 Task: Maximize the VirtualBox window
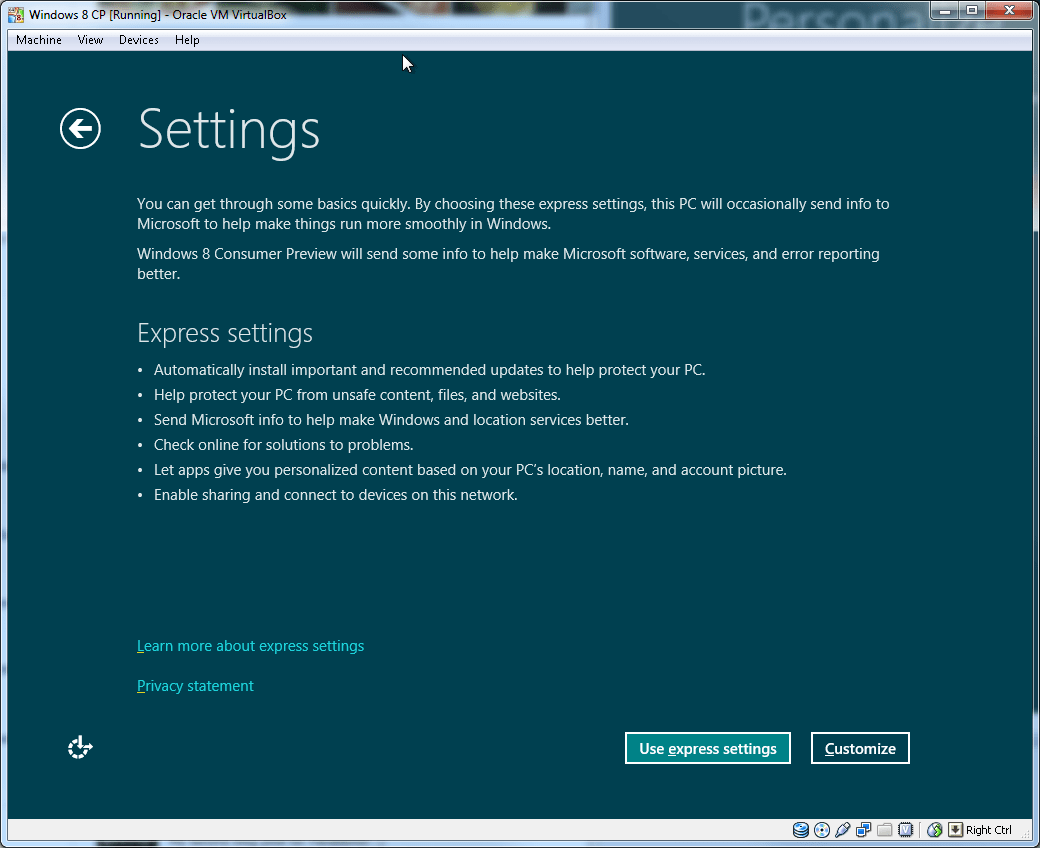point(972,11)
